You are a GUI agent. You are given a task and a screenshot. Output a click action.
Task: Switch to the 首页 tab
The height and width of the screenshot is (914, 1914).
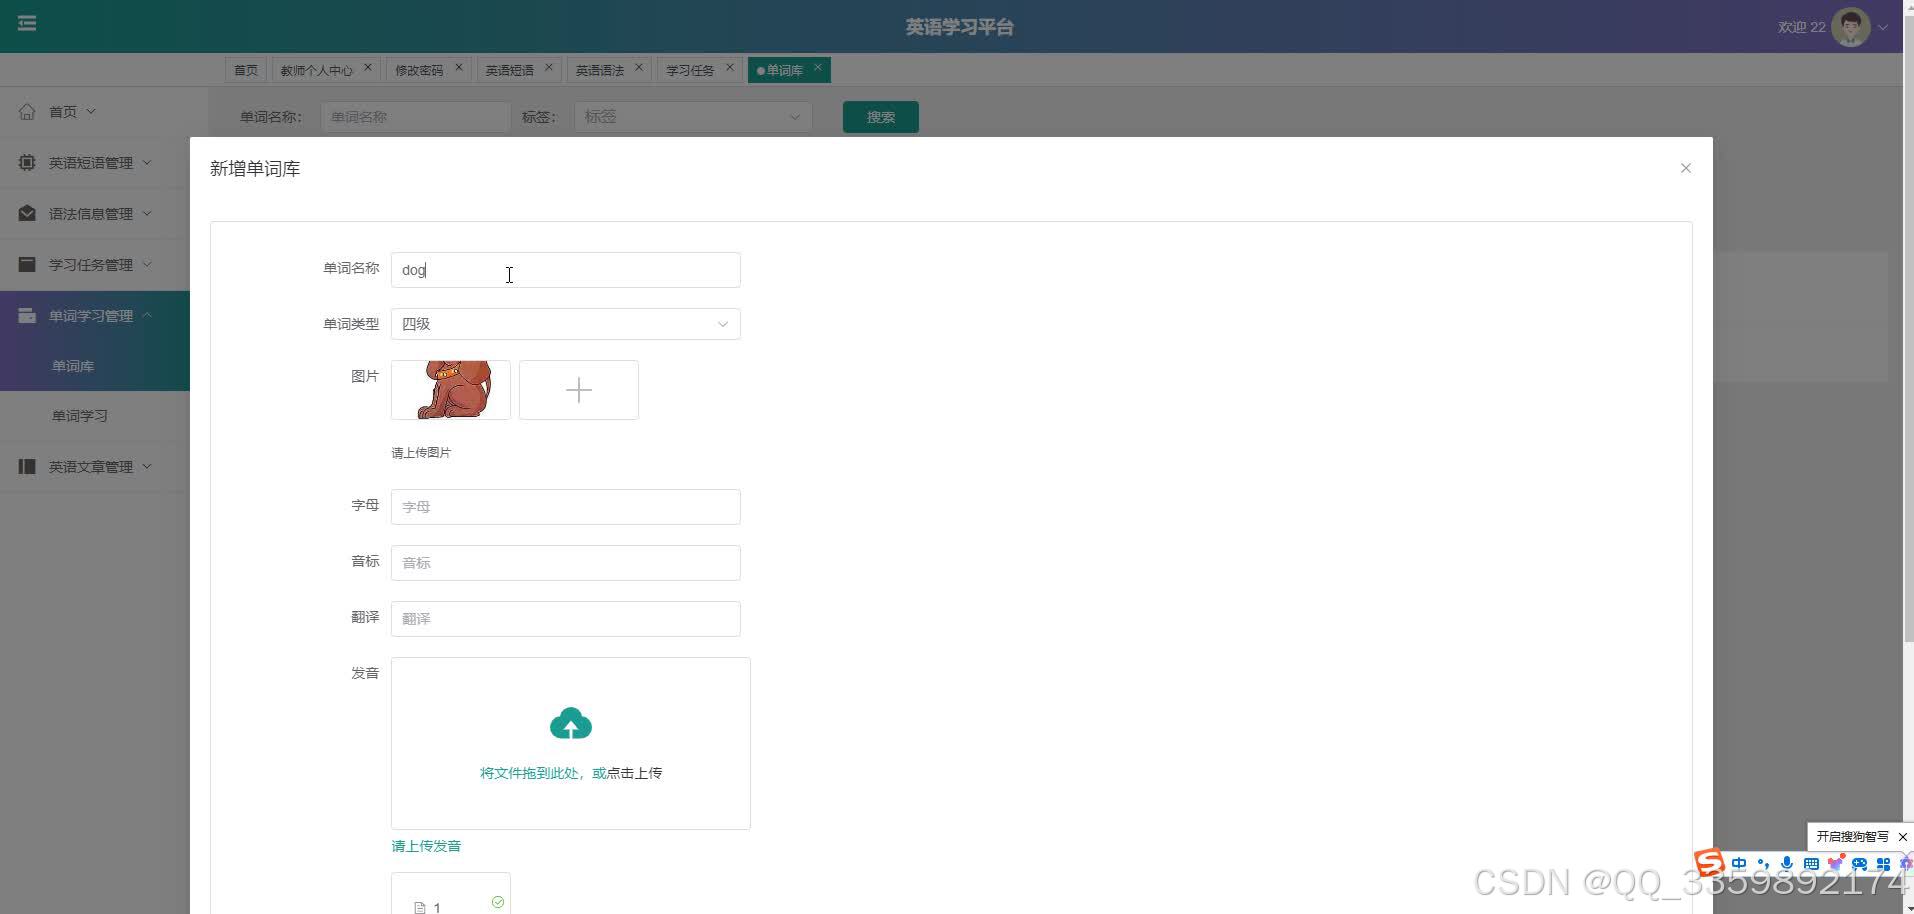(246, 70)
